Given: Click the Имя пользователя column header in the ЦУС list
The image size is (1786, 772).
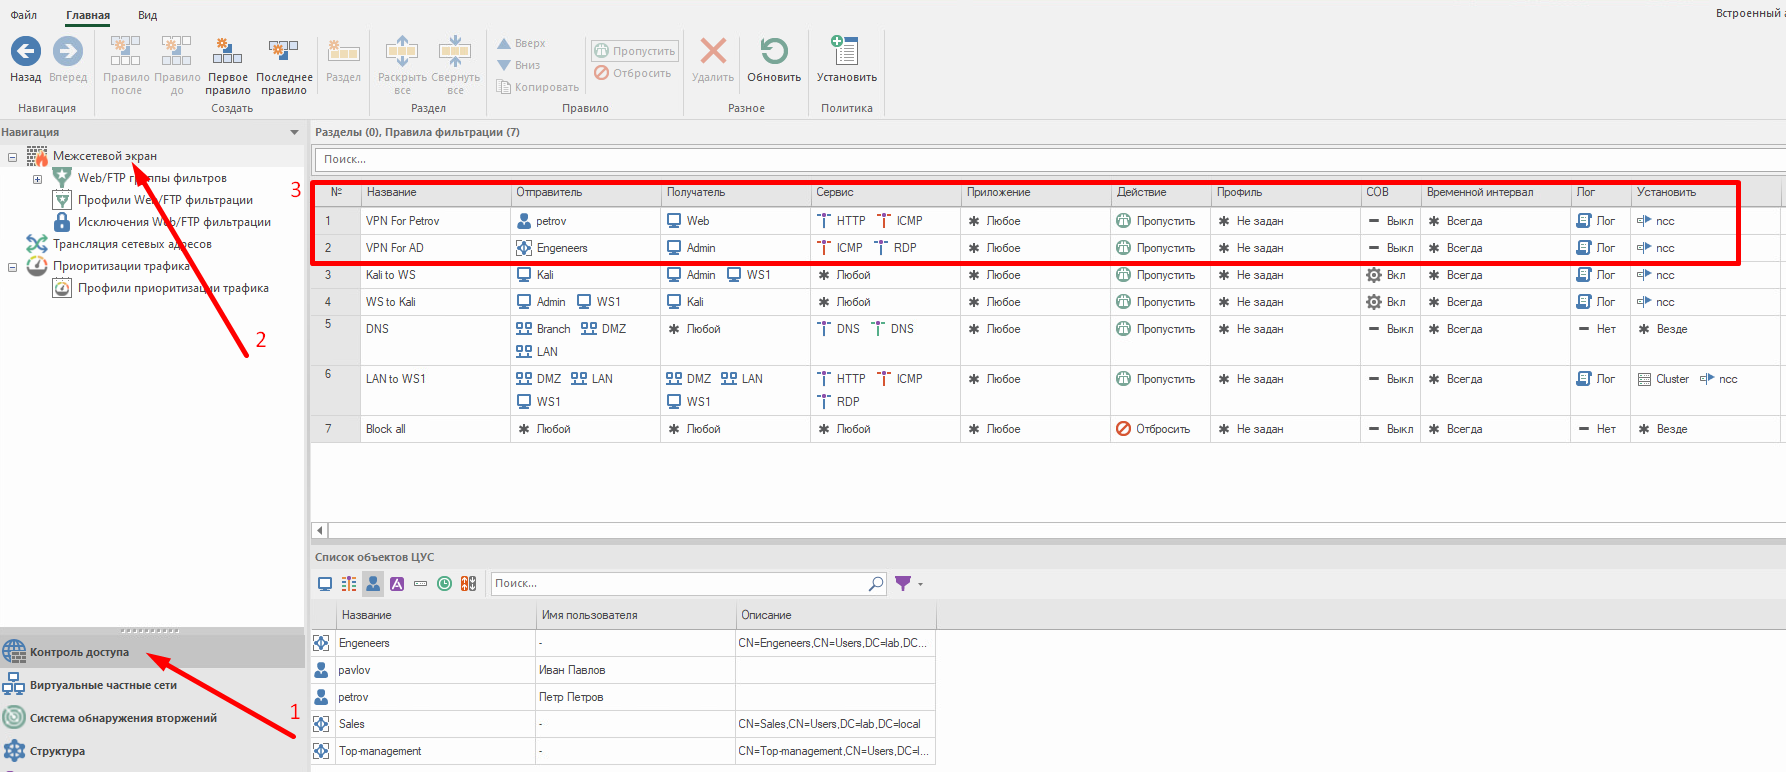Looking at the screenshot, I should (x=635, y=615).
